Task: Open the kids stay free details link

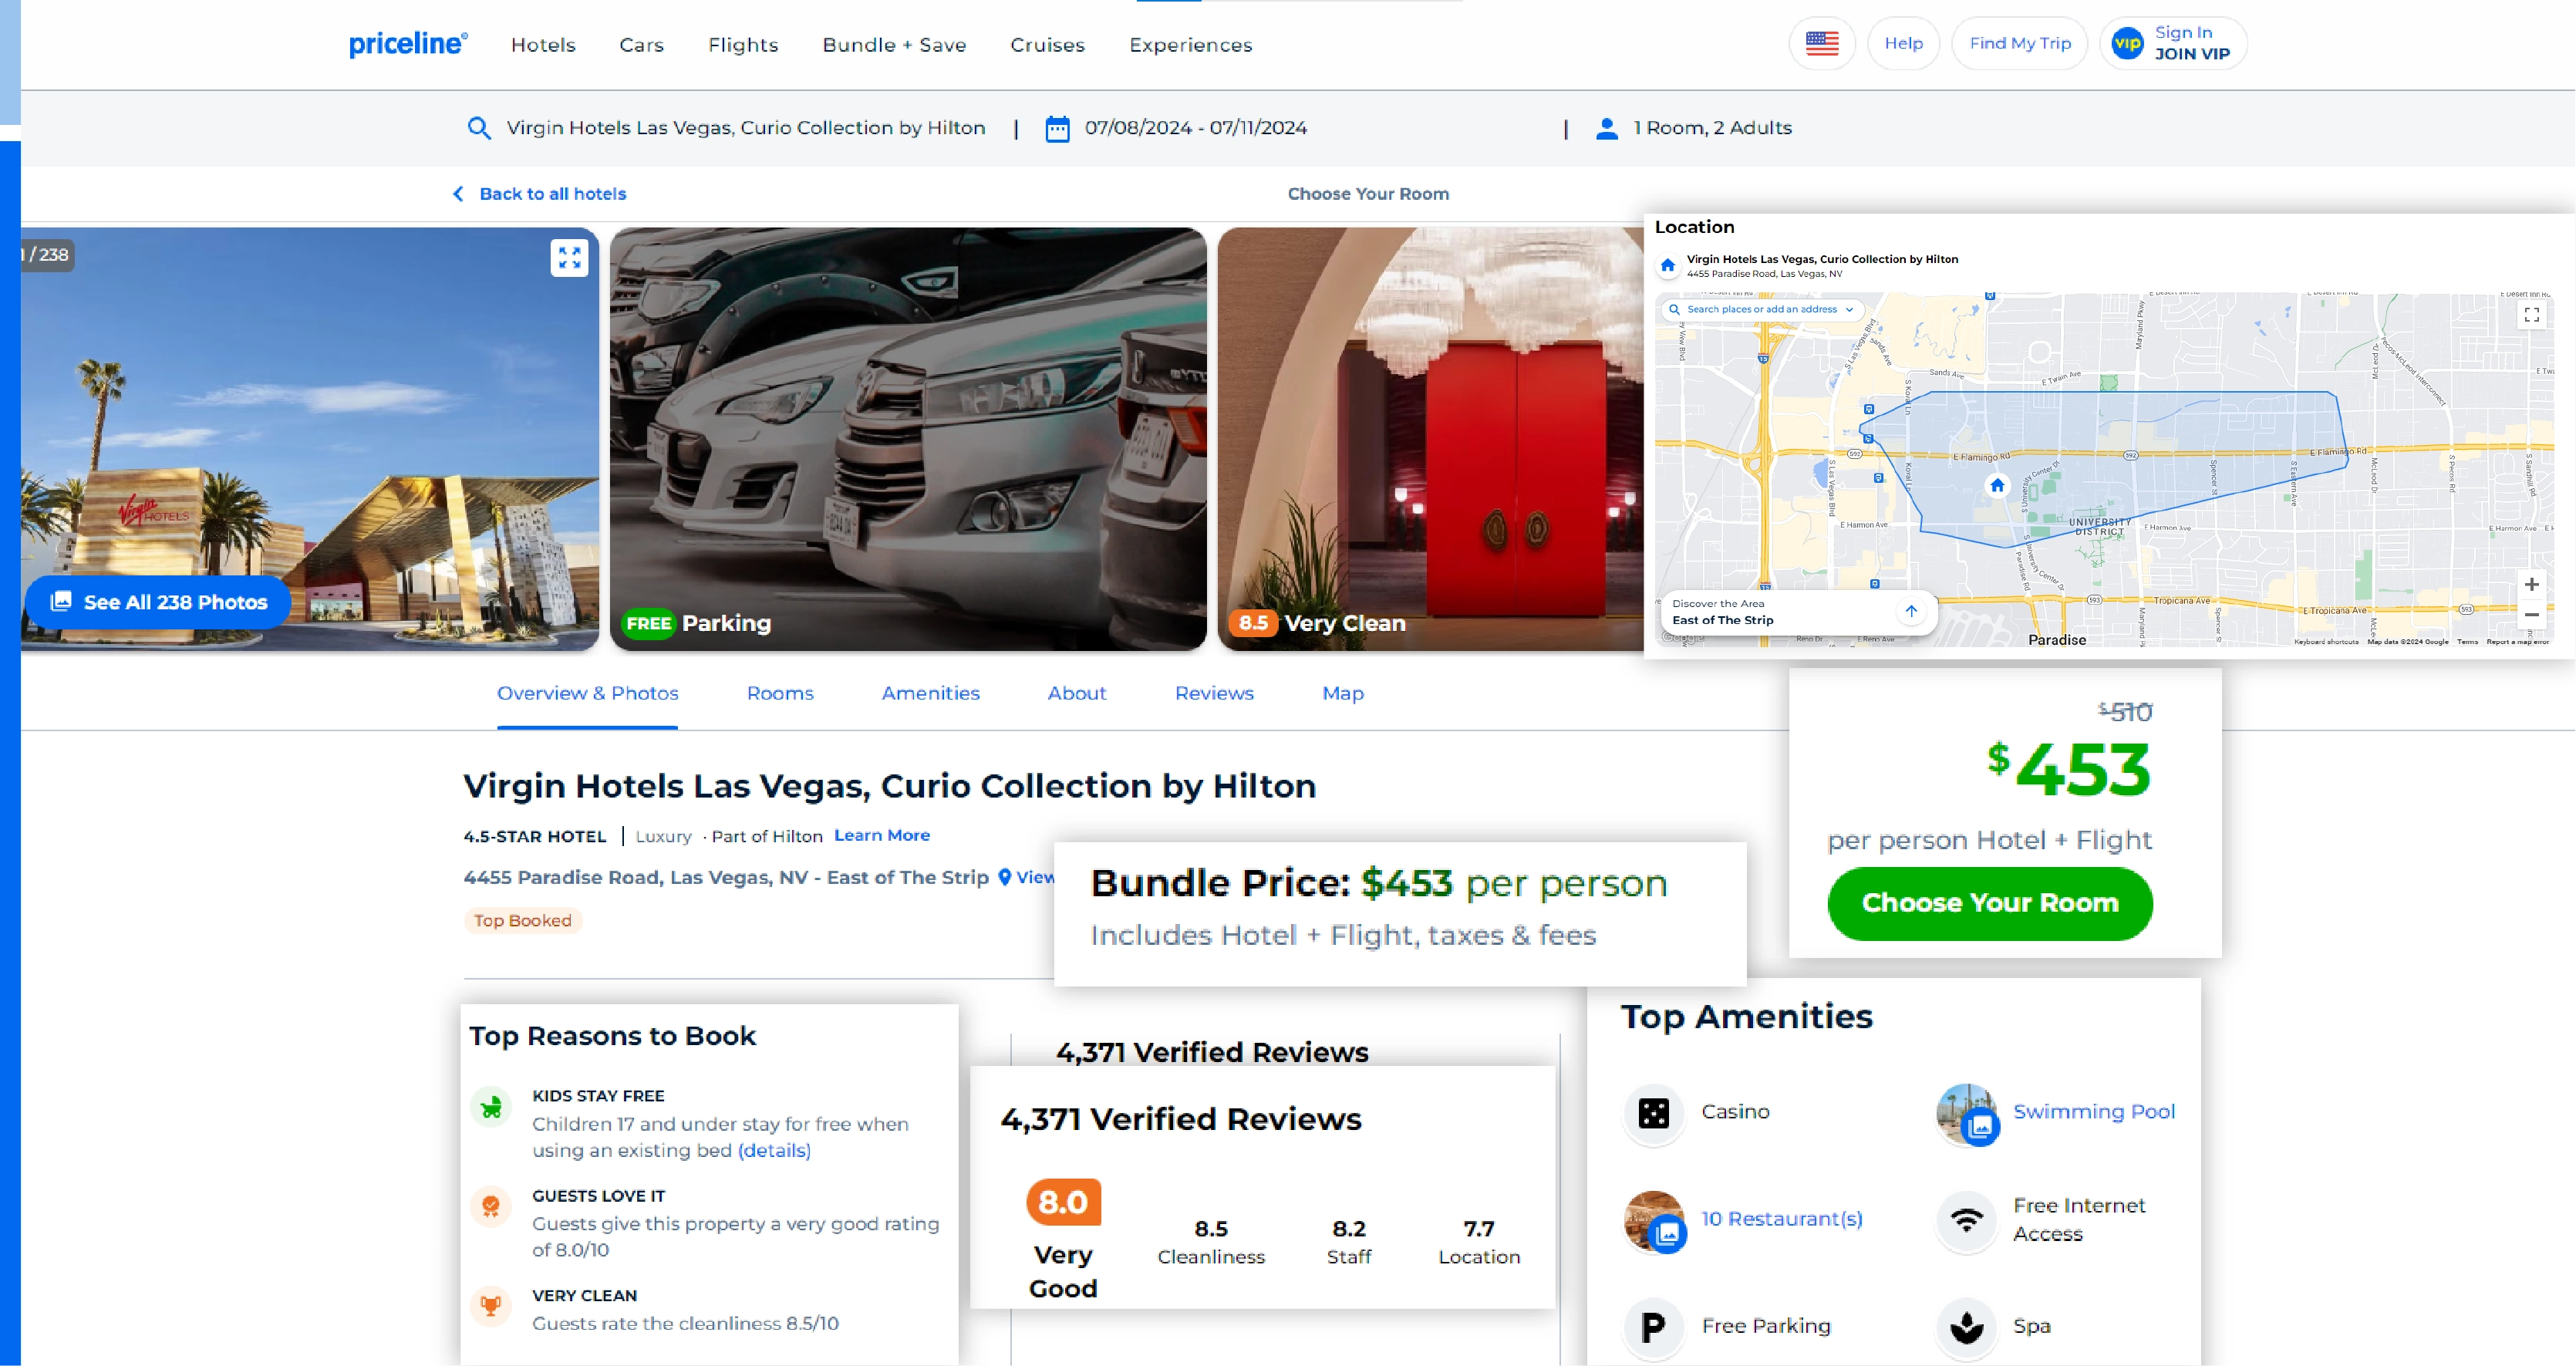Action: click(774, 1150)
